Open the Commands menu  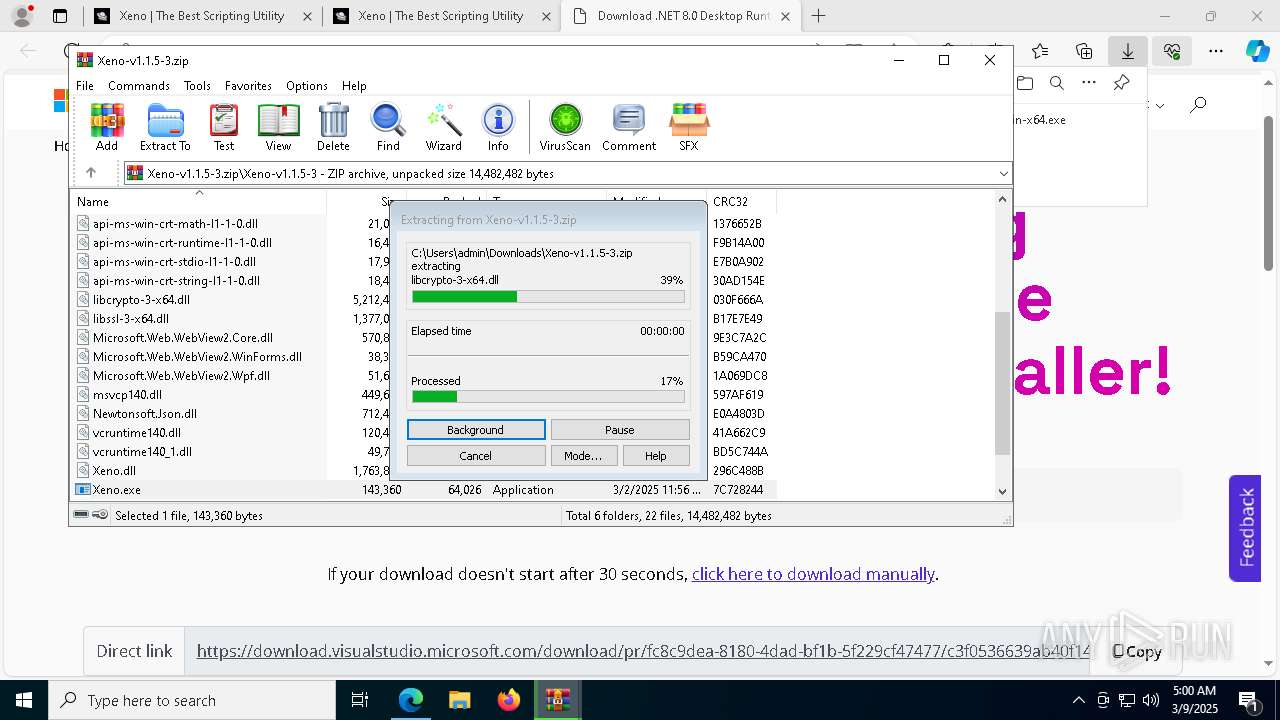(139, 86)
